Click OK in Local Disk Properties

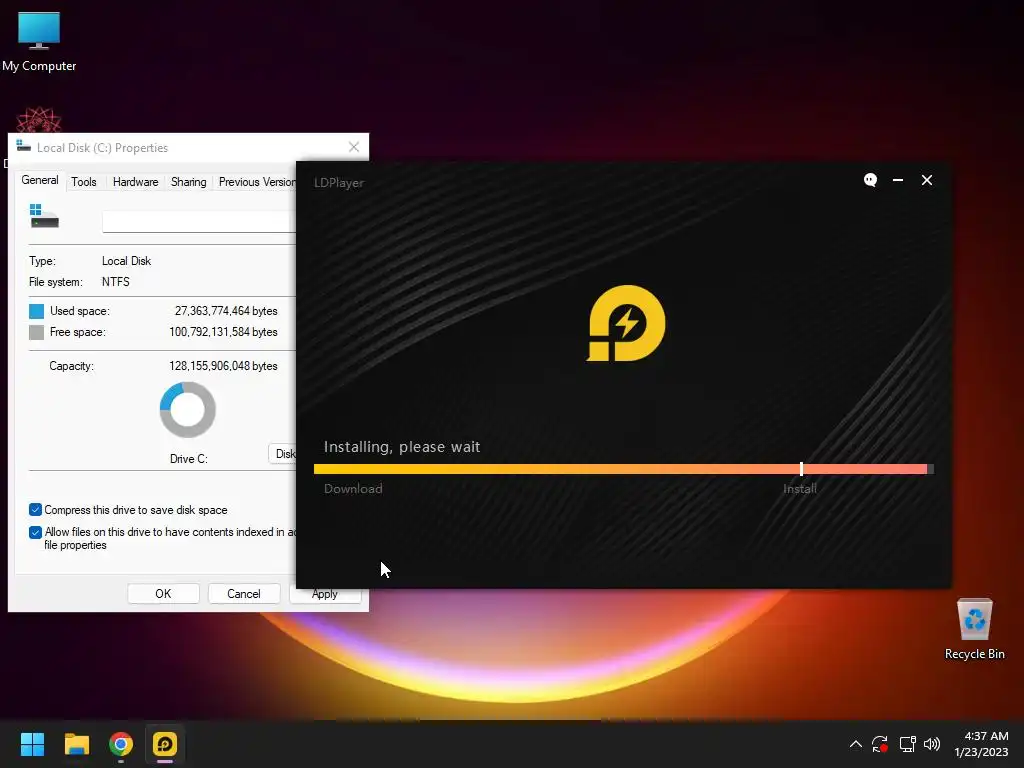point(163,594)
